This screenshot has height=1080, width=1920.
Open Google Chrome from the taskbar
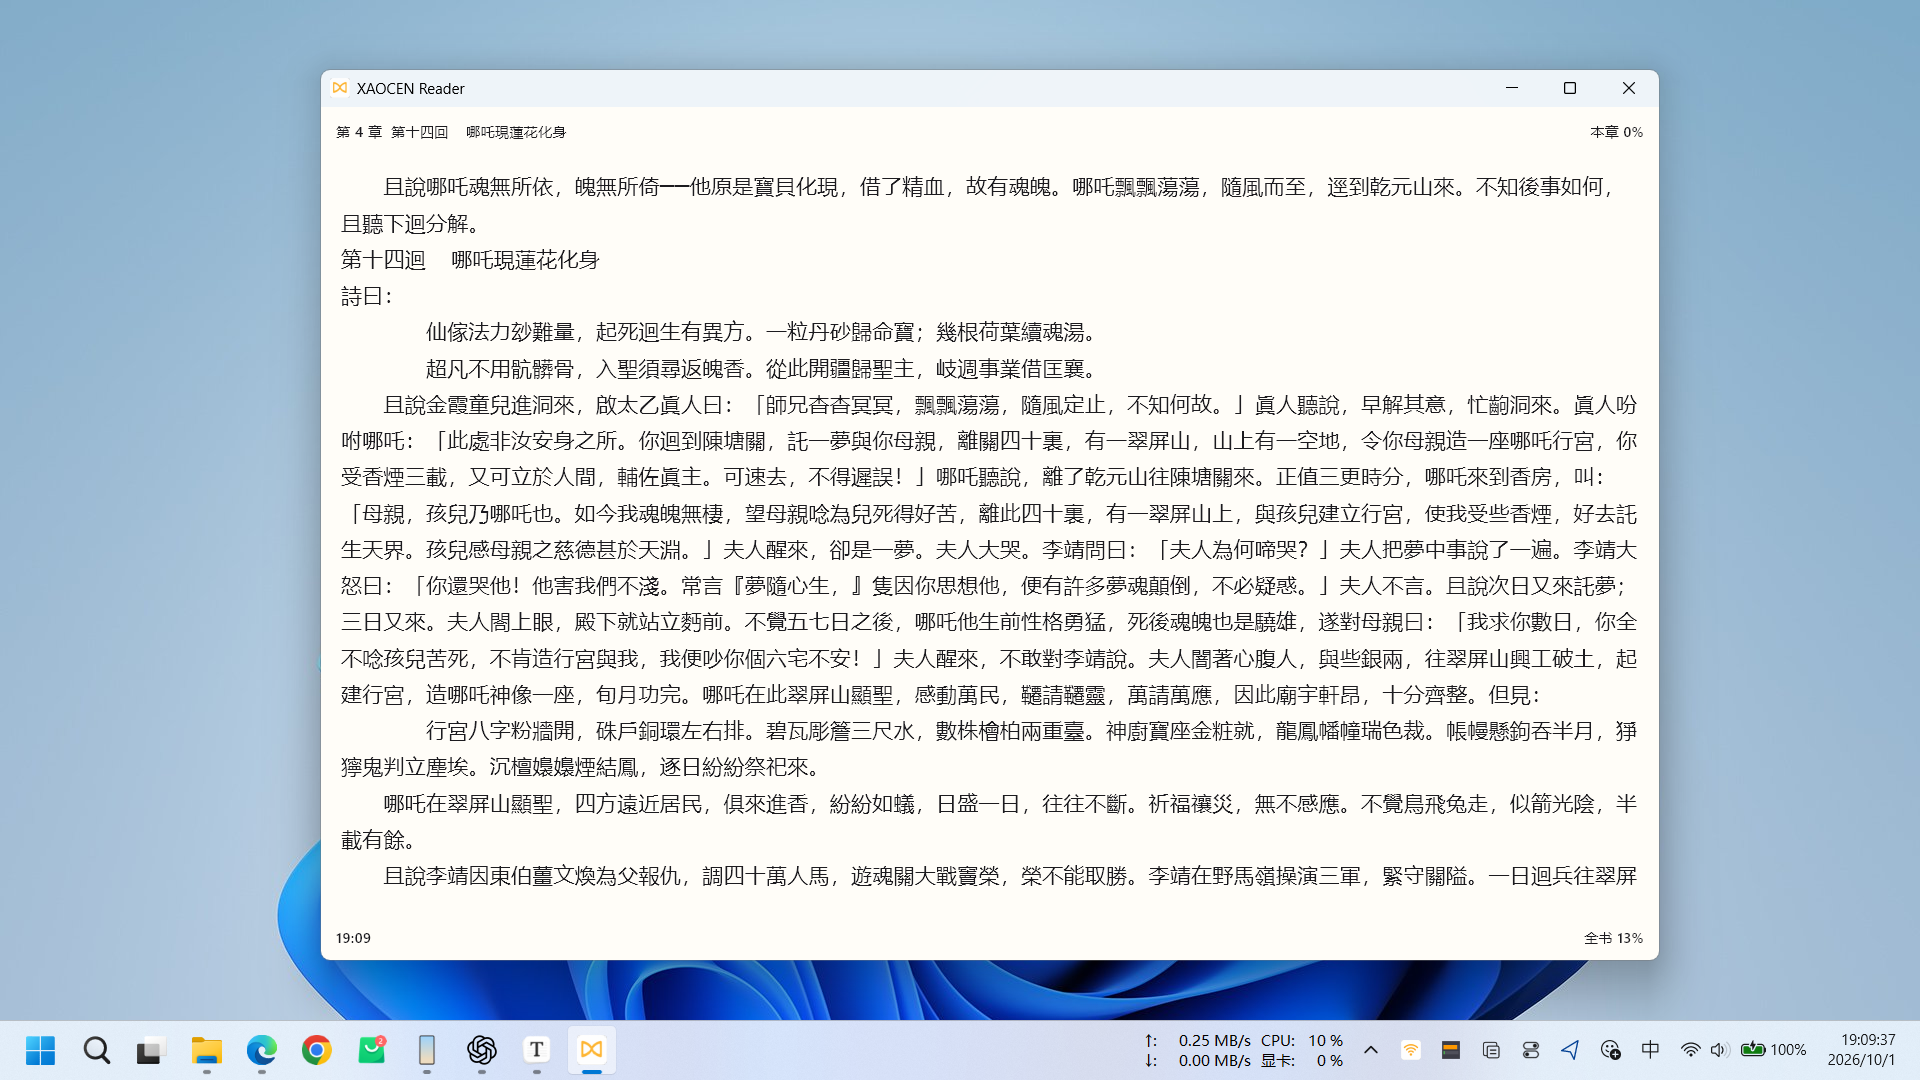316,1050
